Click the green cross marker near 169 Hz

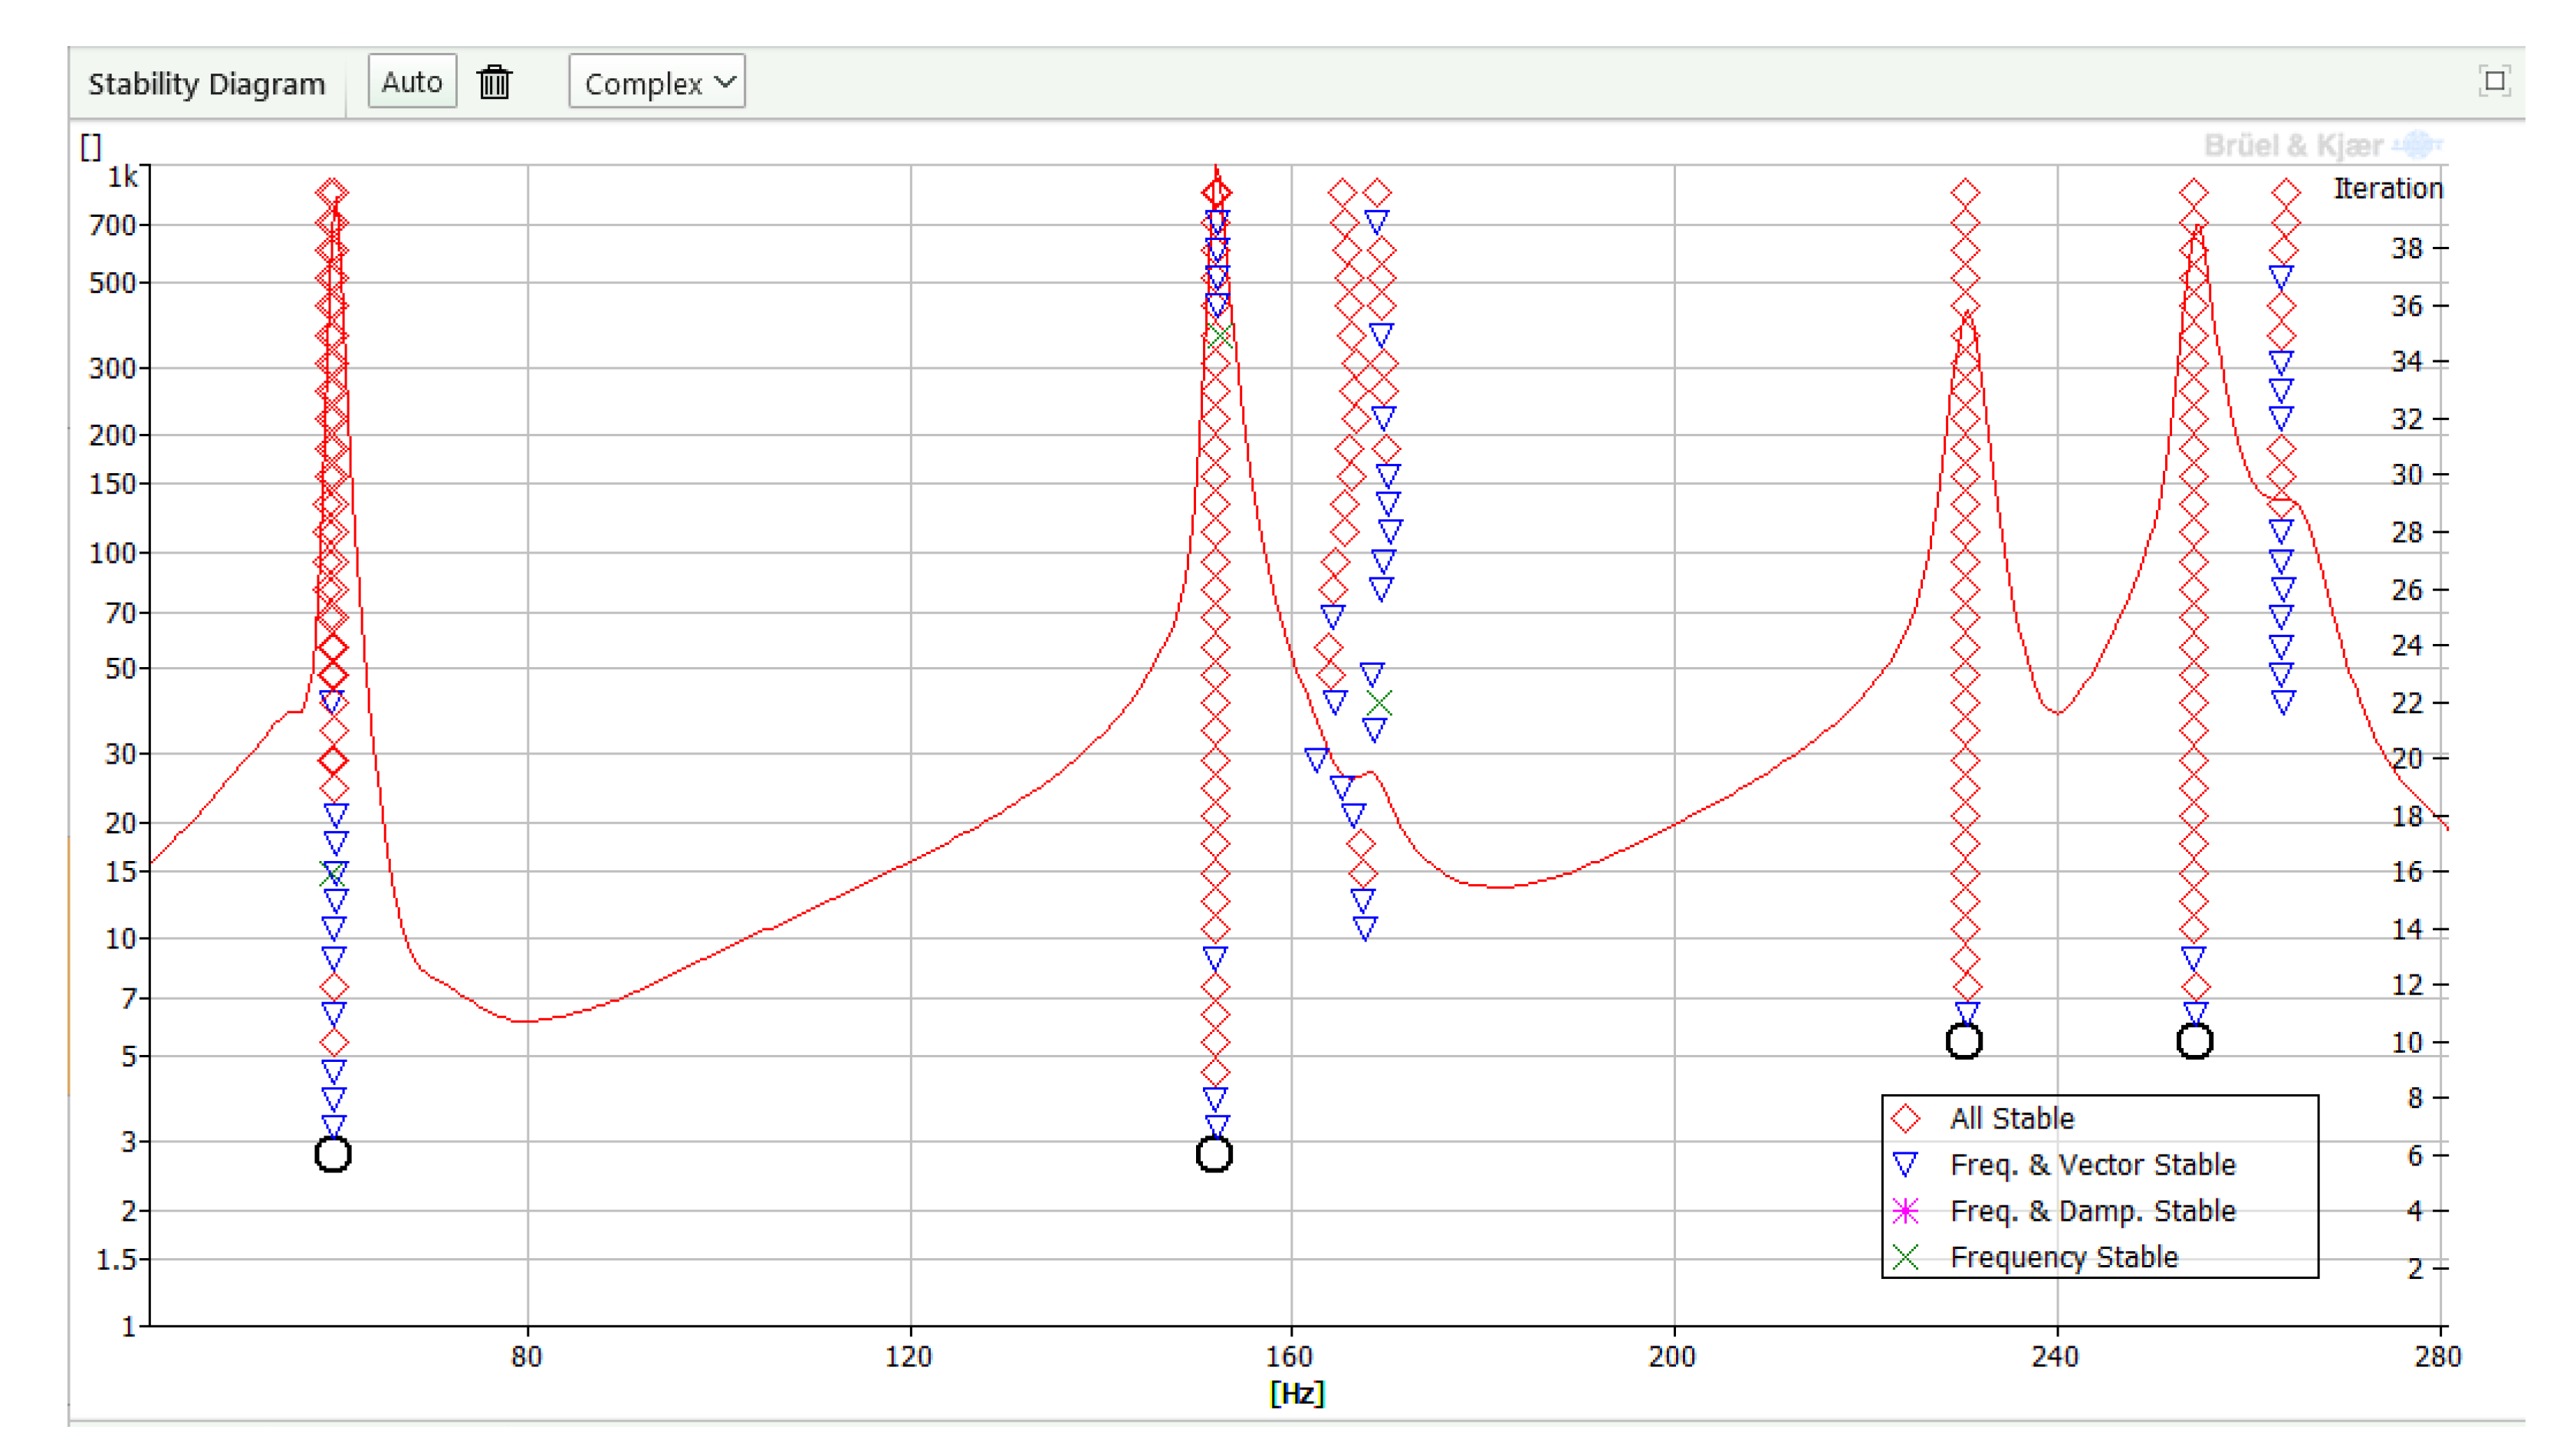pos(1379,703)
